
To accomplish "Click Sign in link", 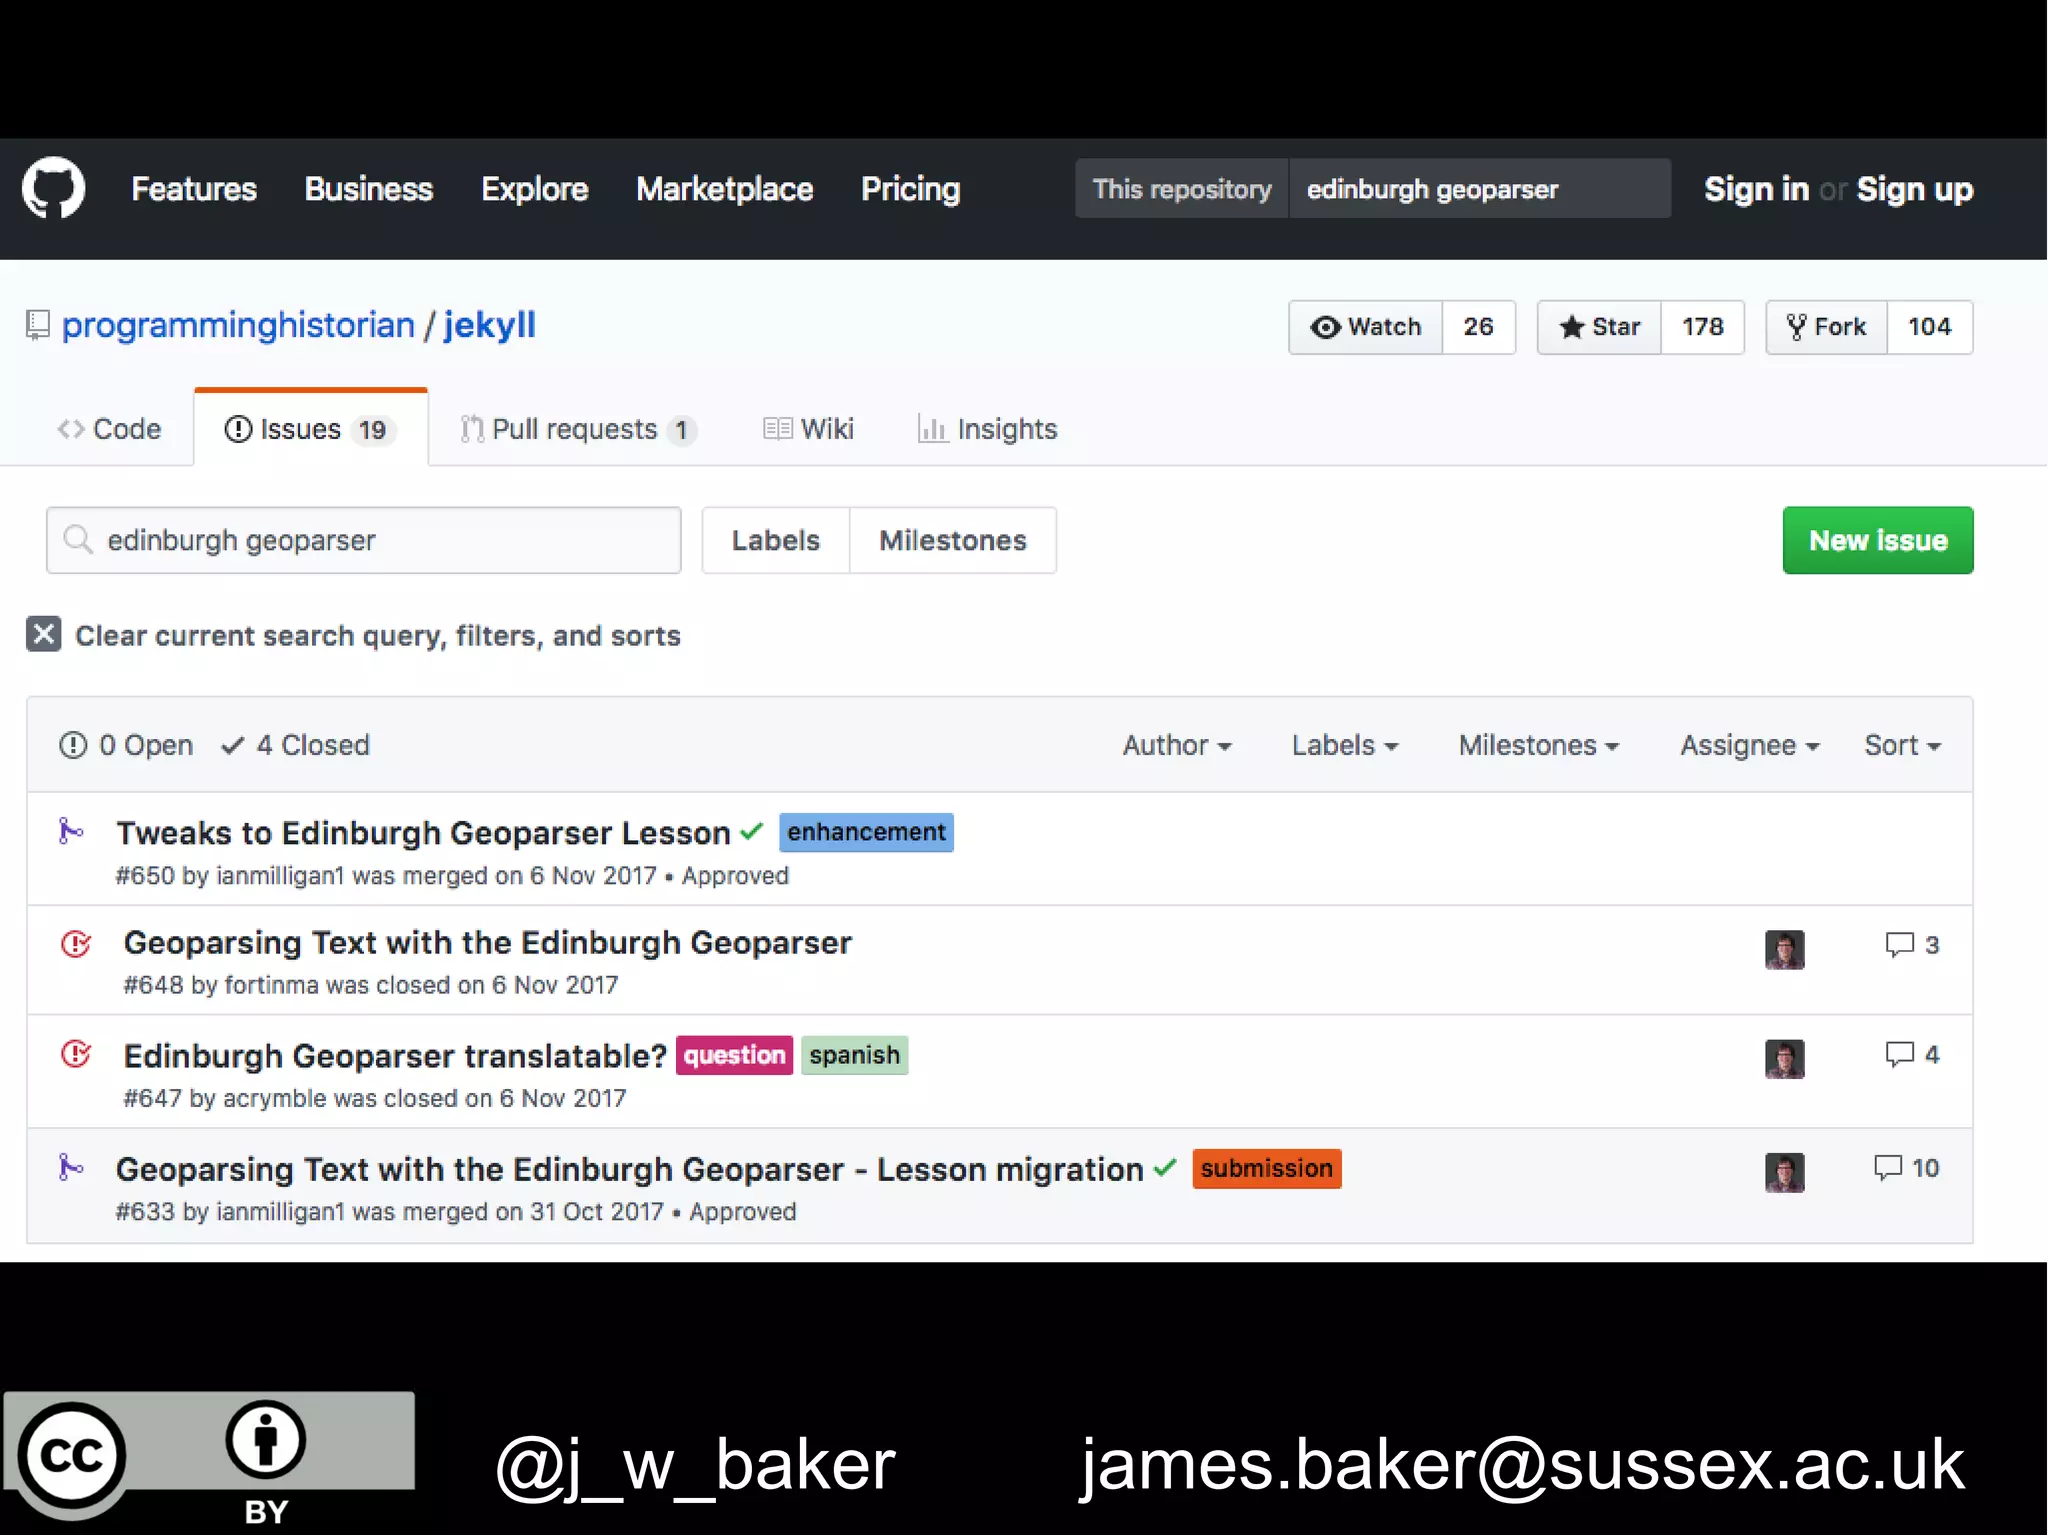I will [1756, 189].
